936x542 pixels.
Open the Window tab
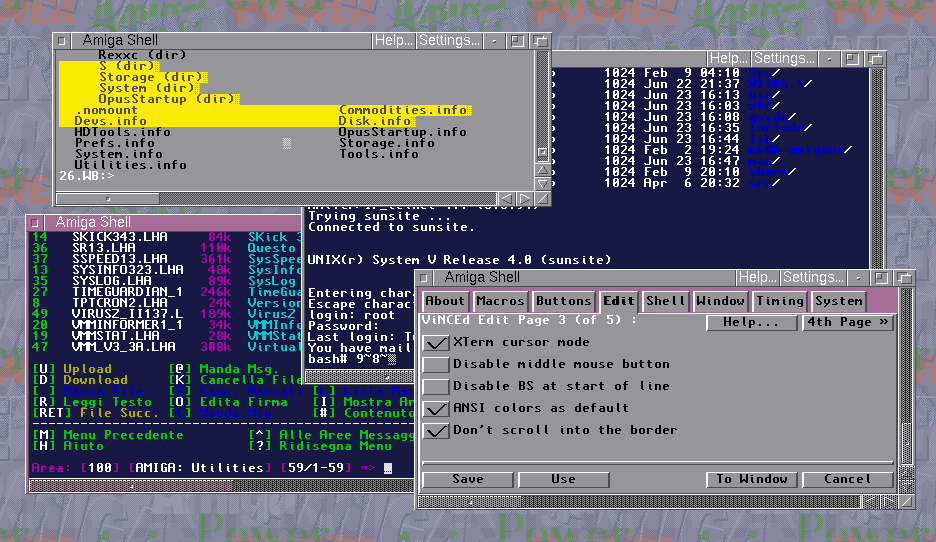(x=720, y=301)
